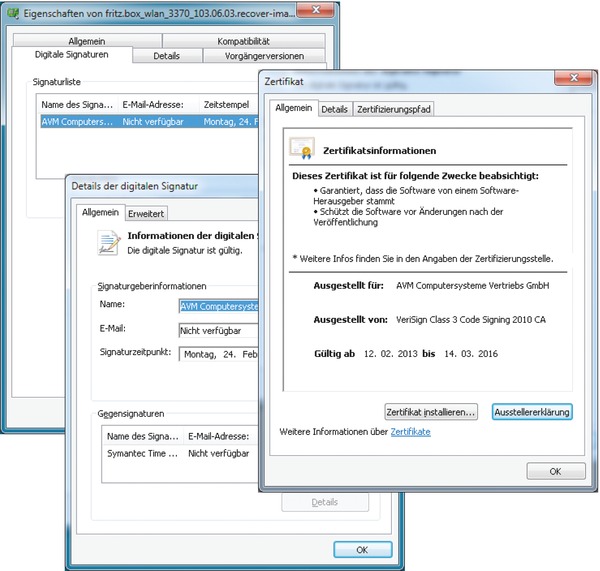
Task: Click VeriSign Class 3 Code Signing 2010 CA
Action: click(471, 320)
